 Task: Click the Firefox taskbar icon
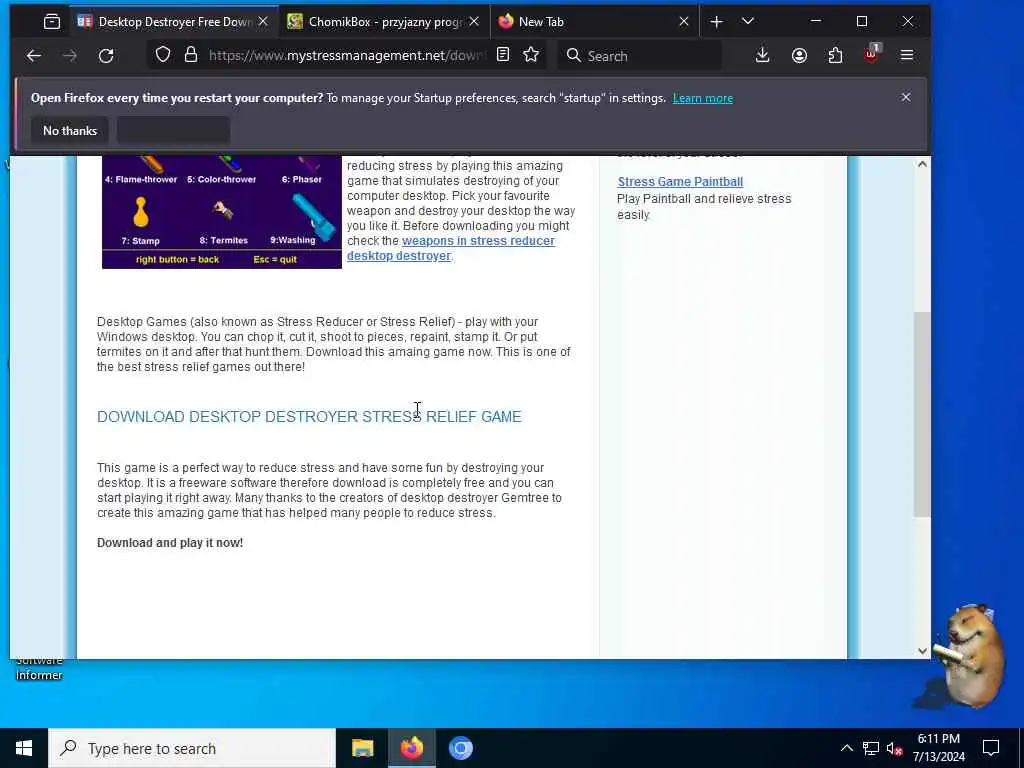411,748
